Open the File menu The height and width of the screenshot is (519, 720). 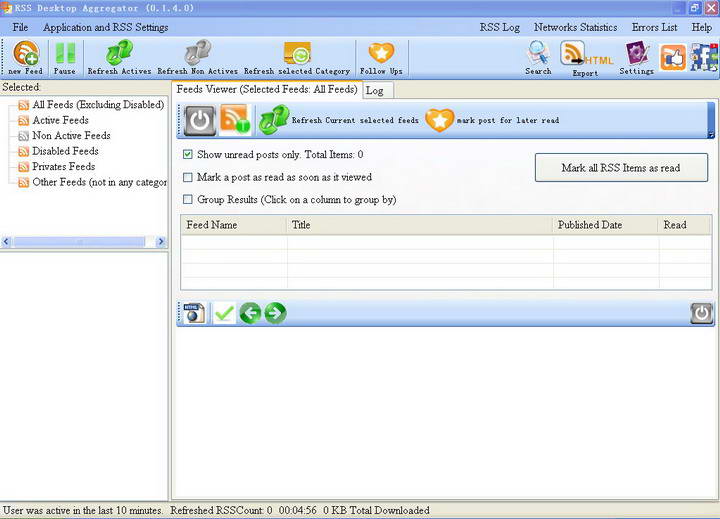(x=20, y=27)
